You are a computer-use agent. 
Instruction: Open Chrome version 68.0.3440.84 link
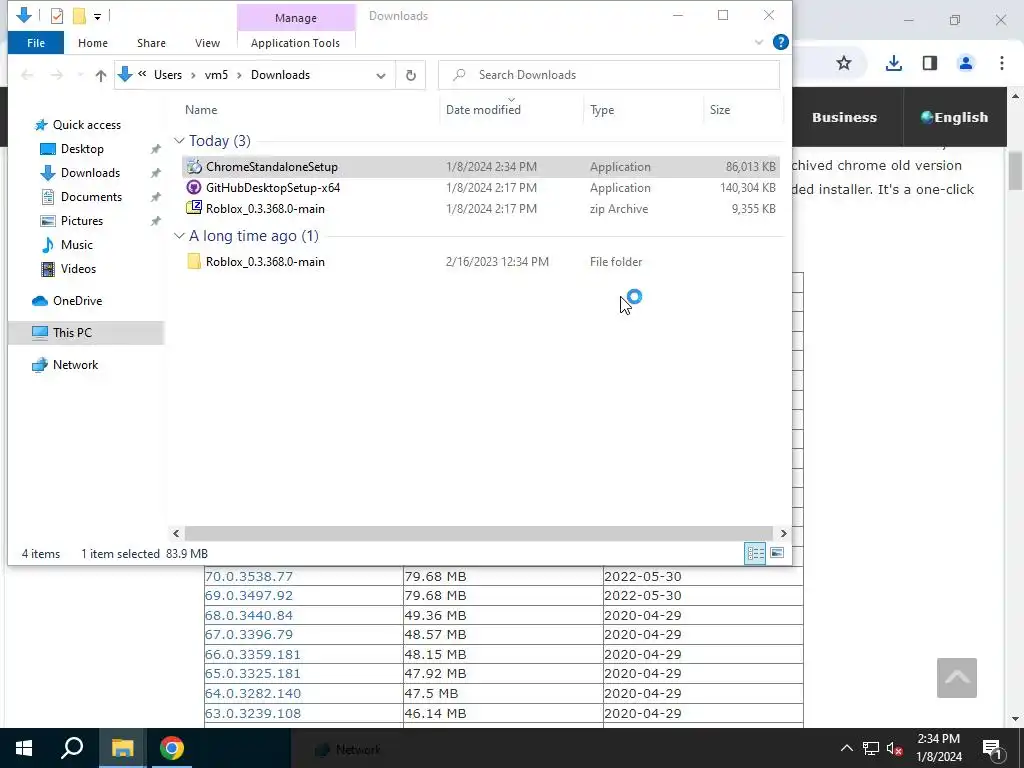tap(249, 615)
